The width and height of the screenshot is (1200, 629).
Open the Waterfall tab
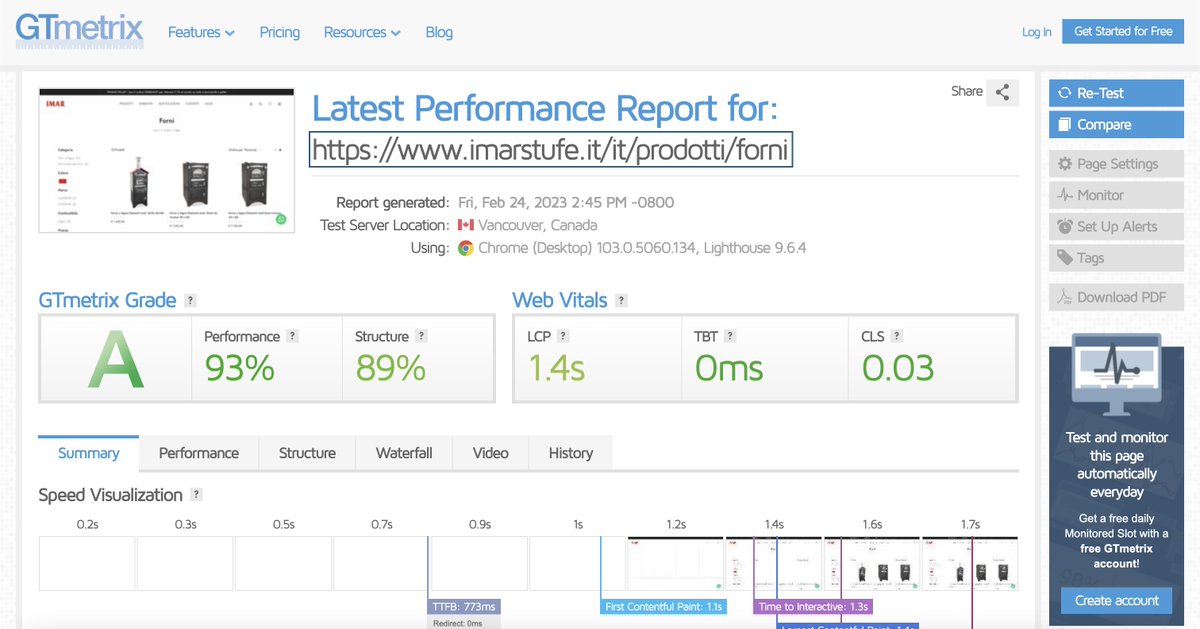point(404,453)
